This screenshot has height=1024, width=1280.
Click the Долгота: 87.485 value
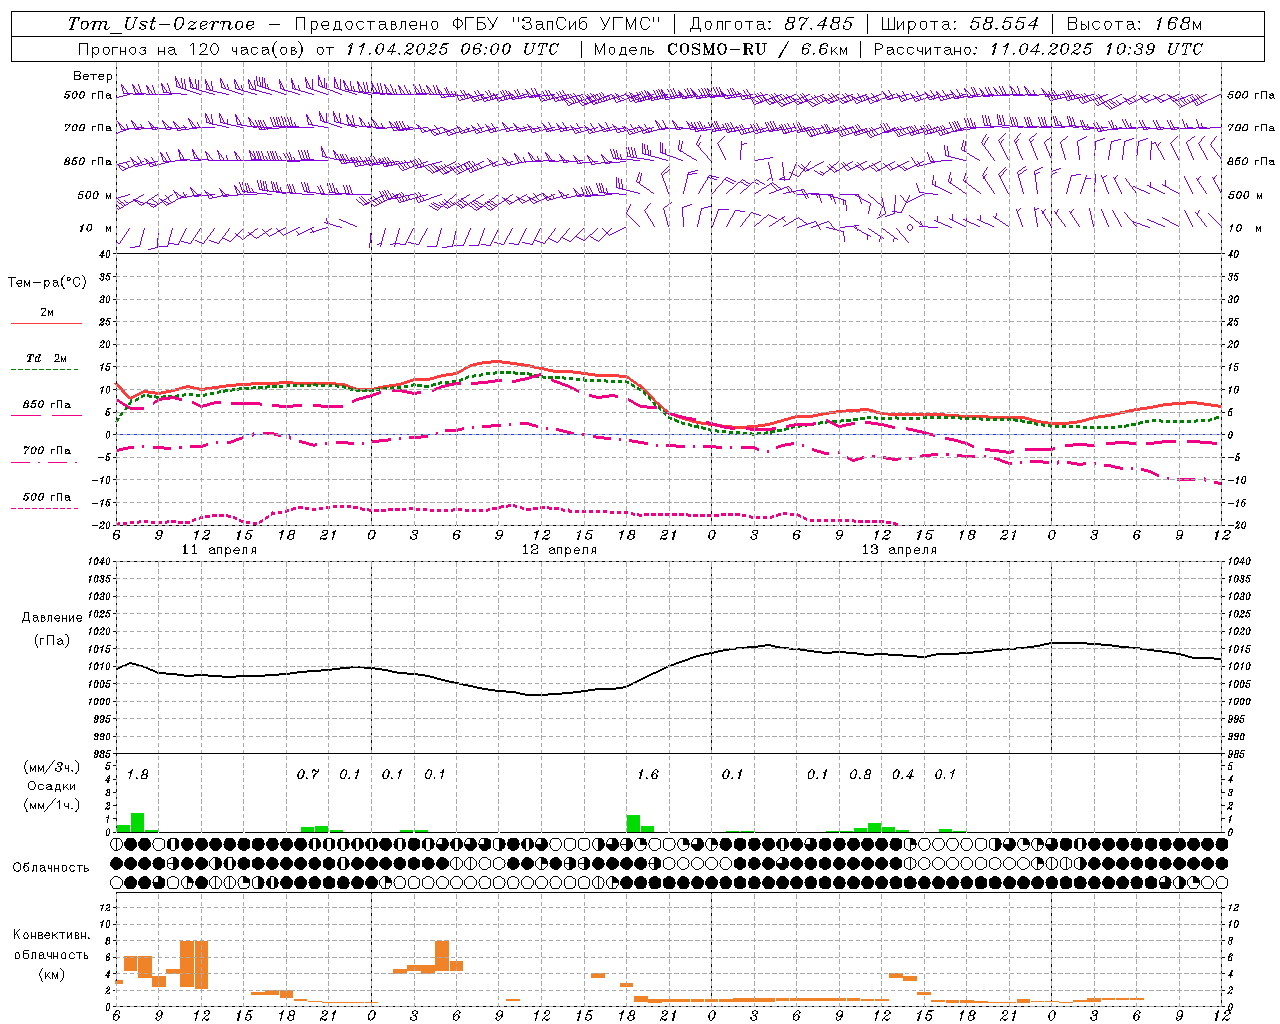click(x=772, y=24)
